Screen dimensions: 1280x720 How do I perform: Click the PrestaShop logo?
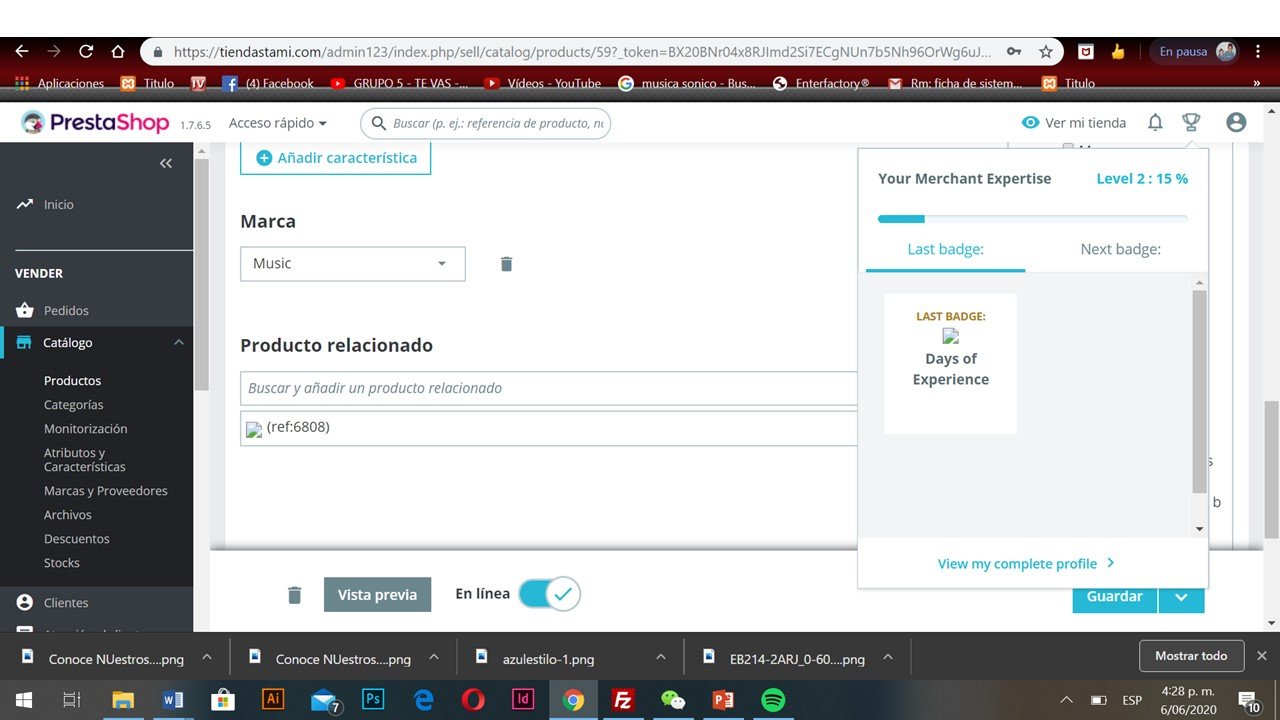[x=97, y=123]
